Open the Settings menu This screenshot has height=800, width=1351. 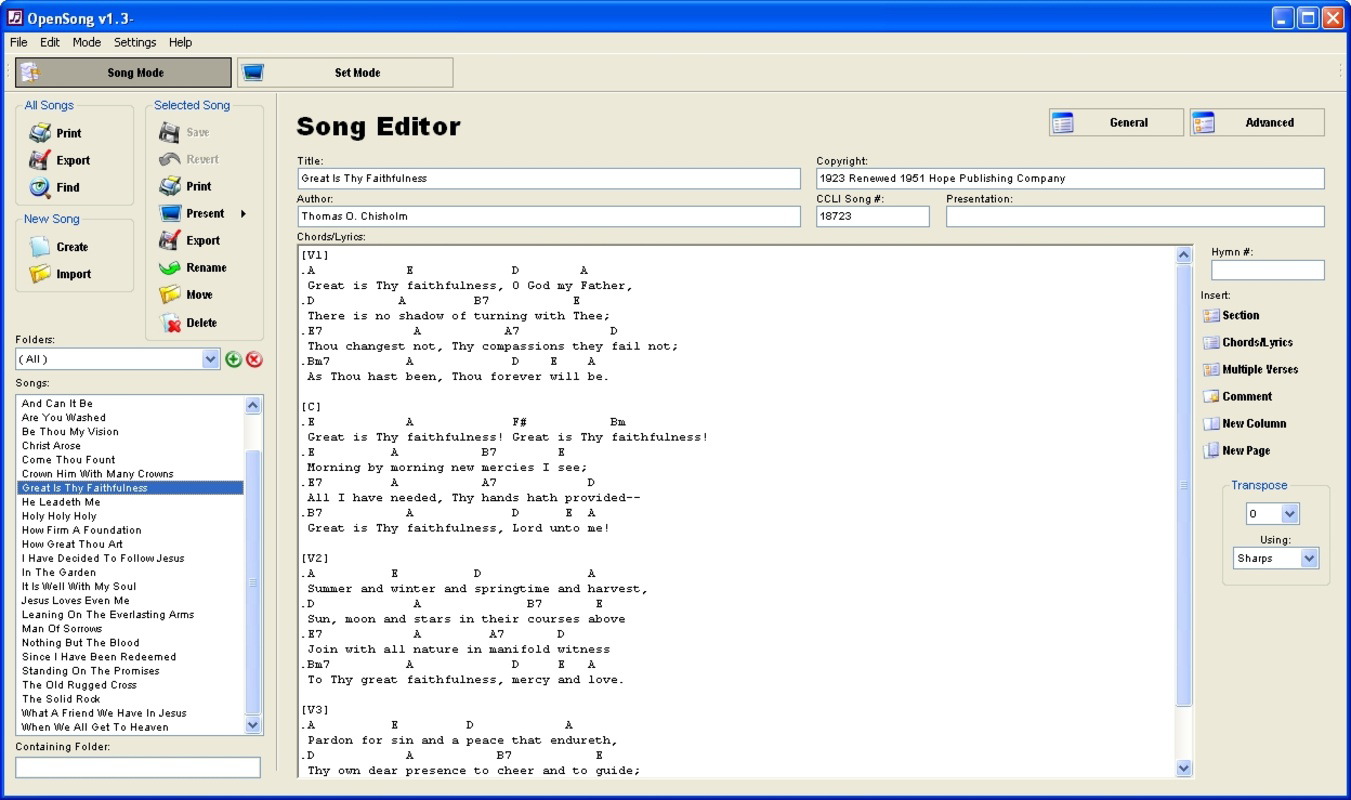[x=135, y=42]
